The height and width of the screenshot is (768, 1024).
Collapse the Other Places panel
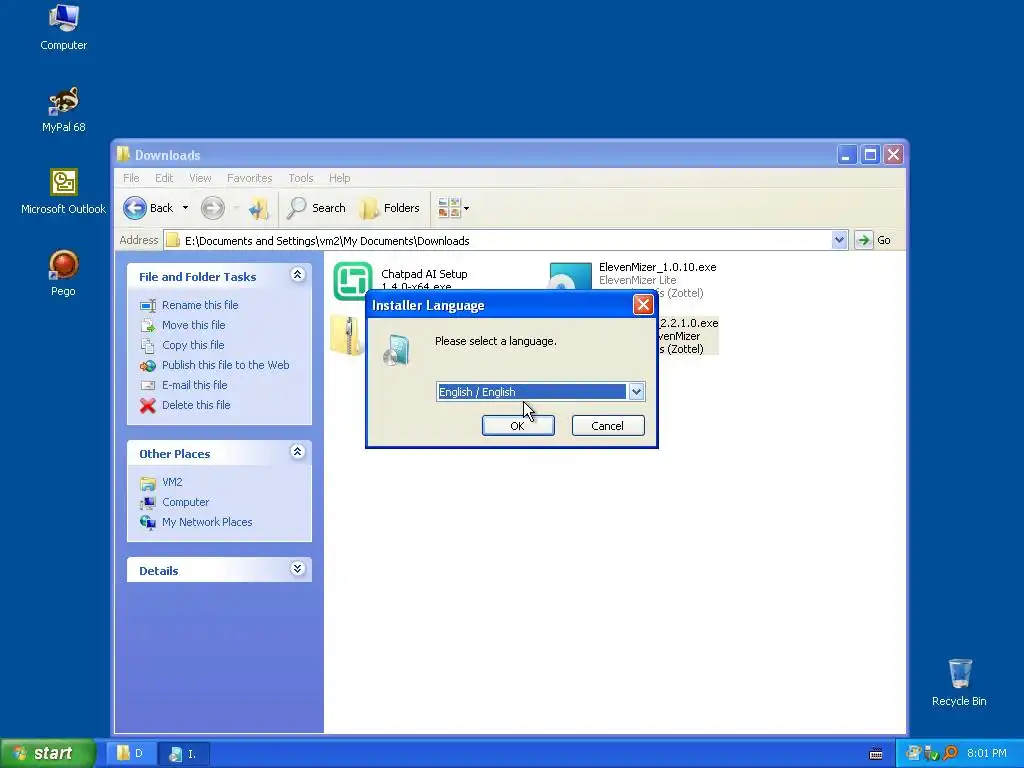[x=297, y=452]
